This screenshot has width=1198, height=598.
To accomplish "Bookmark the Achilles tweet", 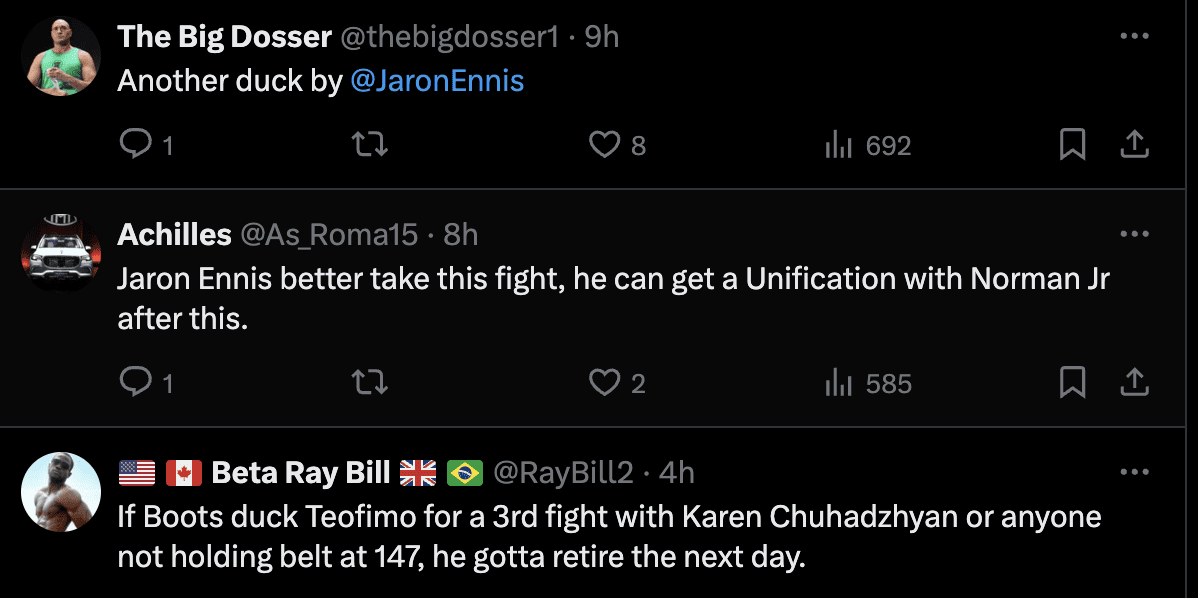I will pos(1072,382).
